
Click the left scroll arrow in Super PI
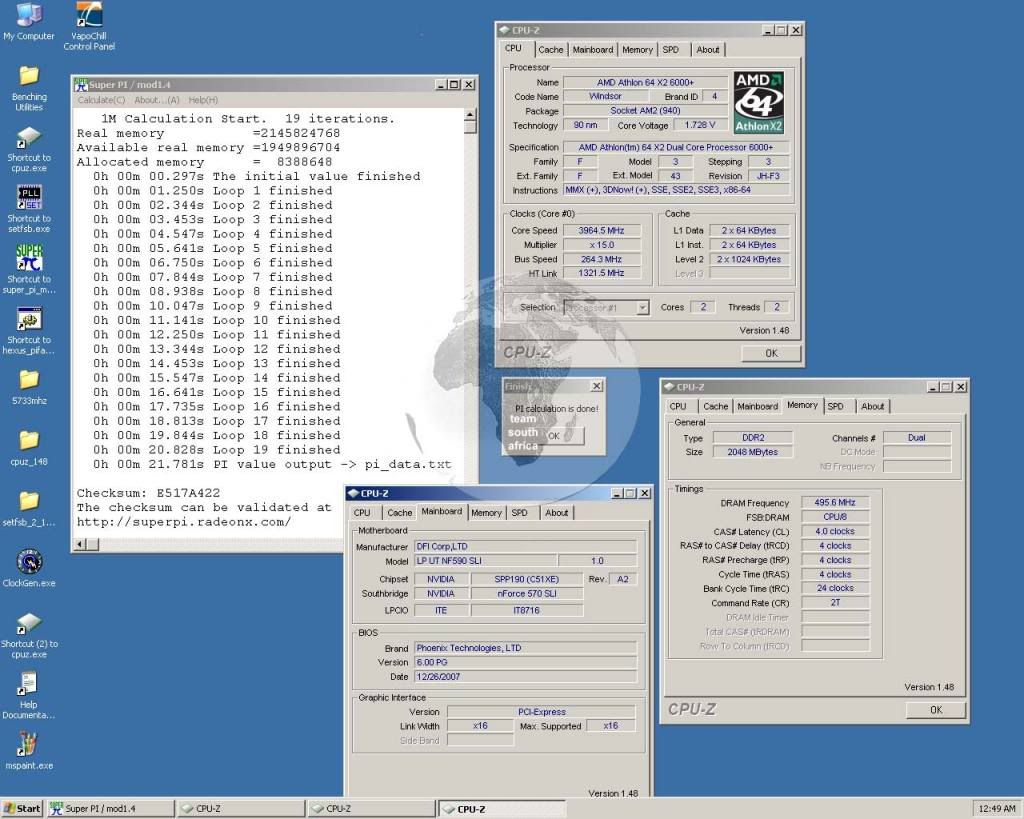click(x=80, y=544)
